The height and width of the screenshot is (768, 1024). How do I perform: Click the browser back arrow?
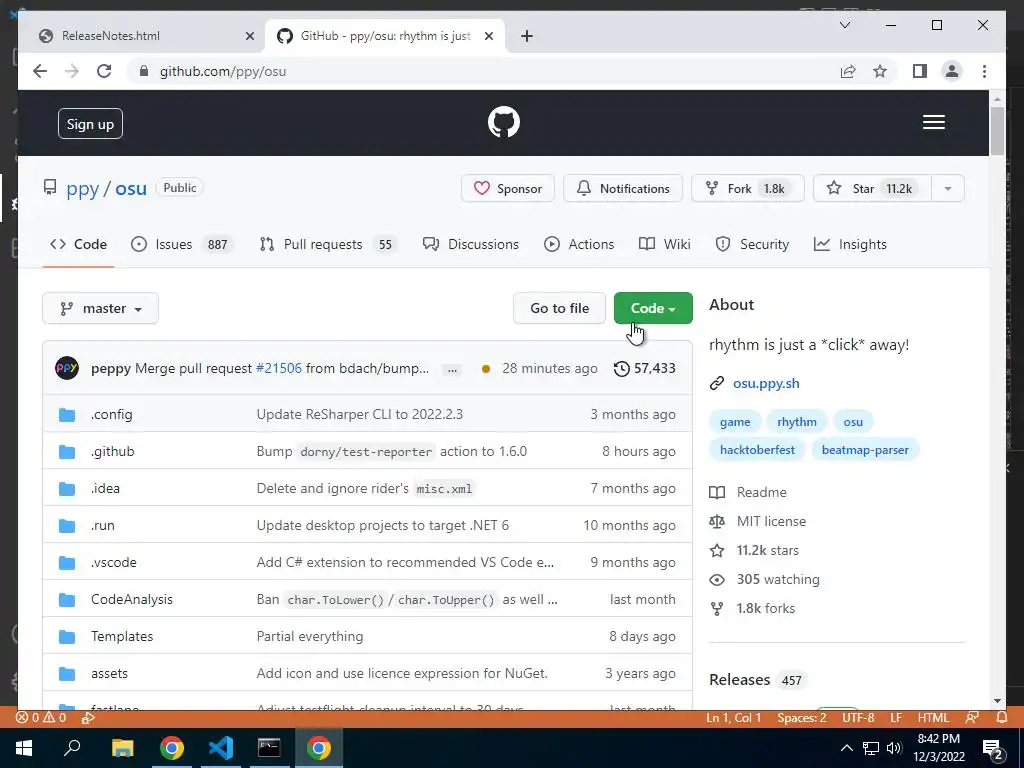coord(40,71)
